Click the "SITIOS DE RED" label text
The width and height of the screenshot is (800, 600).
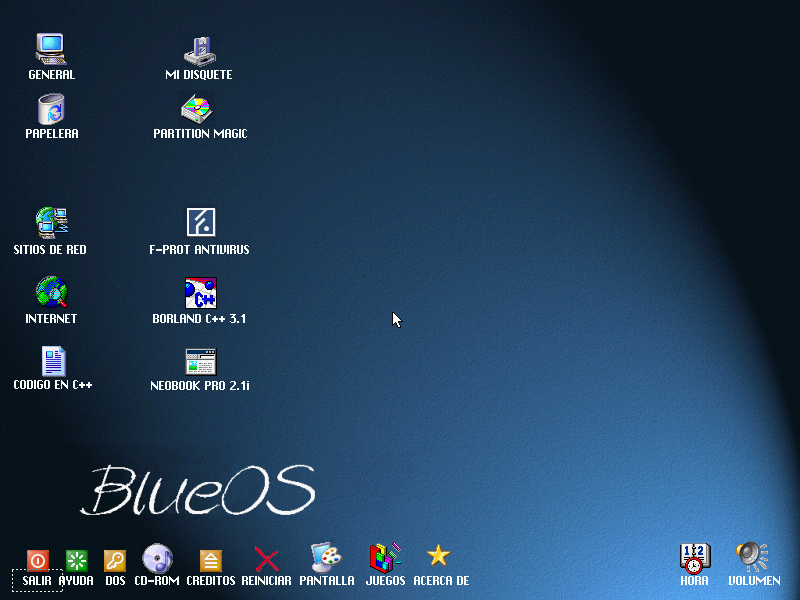click(x=50, y=249)
